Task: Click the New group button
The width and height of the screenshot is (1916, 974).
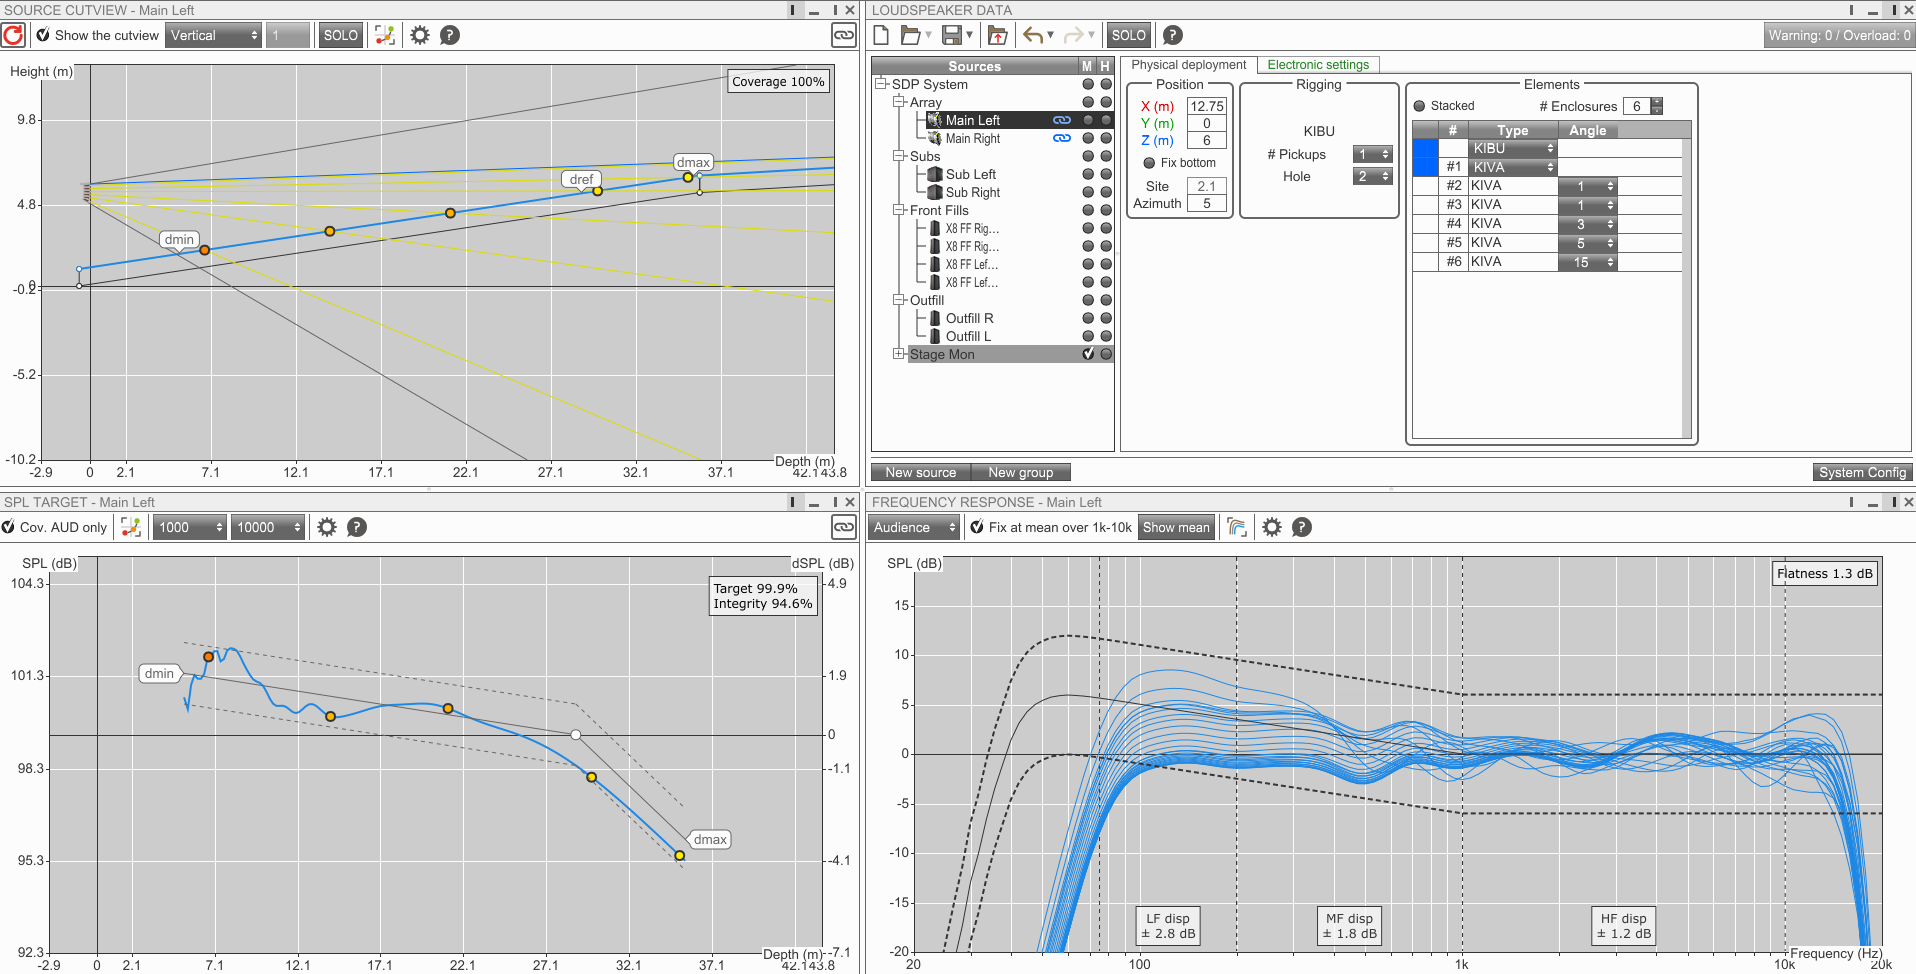Action: click(x=1020, y=472)
